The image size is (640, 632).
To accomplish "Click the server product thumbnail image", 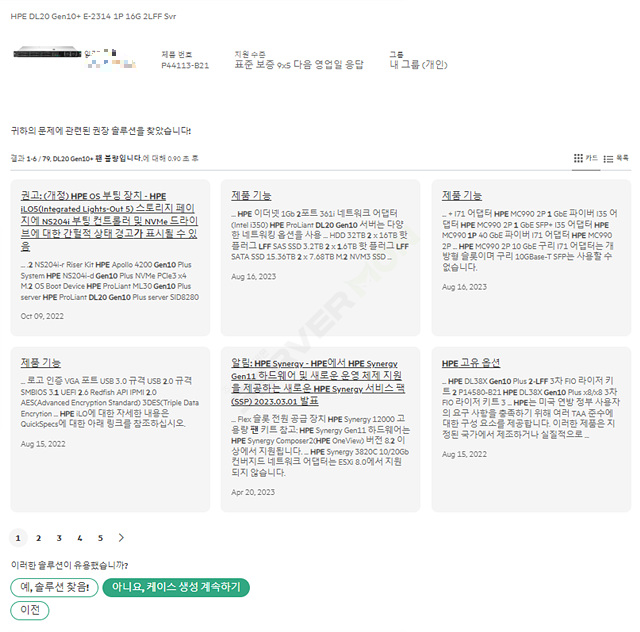I will tap(47, 53).
